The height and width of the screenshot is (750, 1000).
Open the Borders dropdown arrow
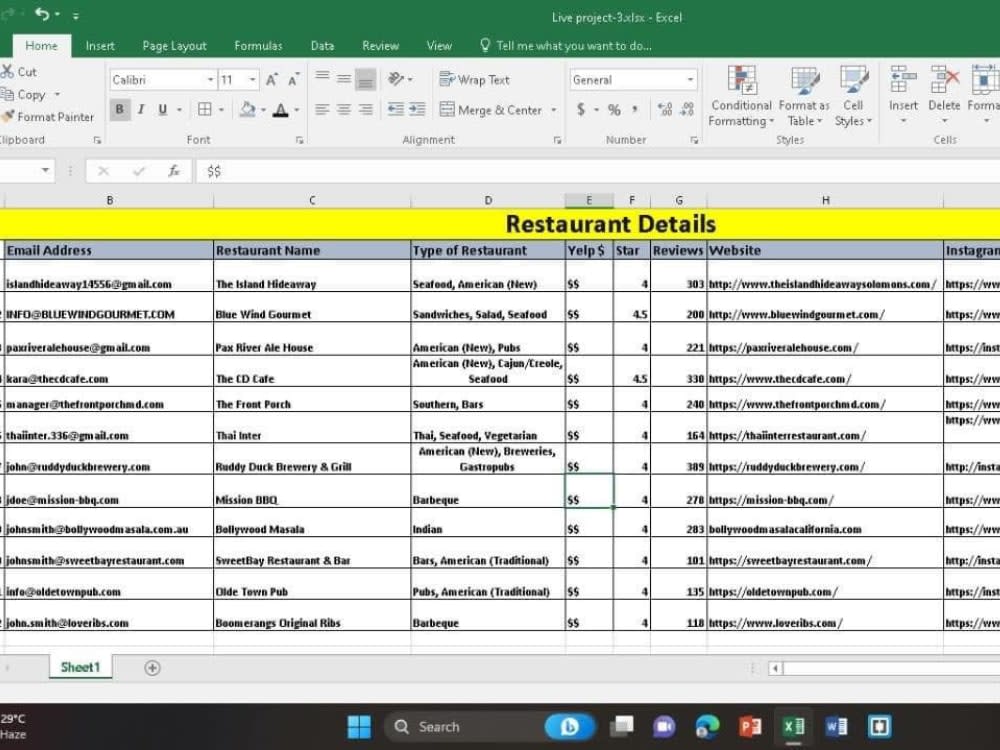[221, 110]
